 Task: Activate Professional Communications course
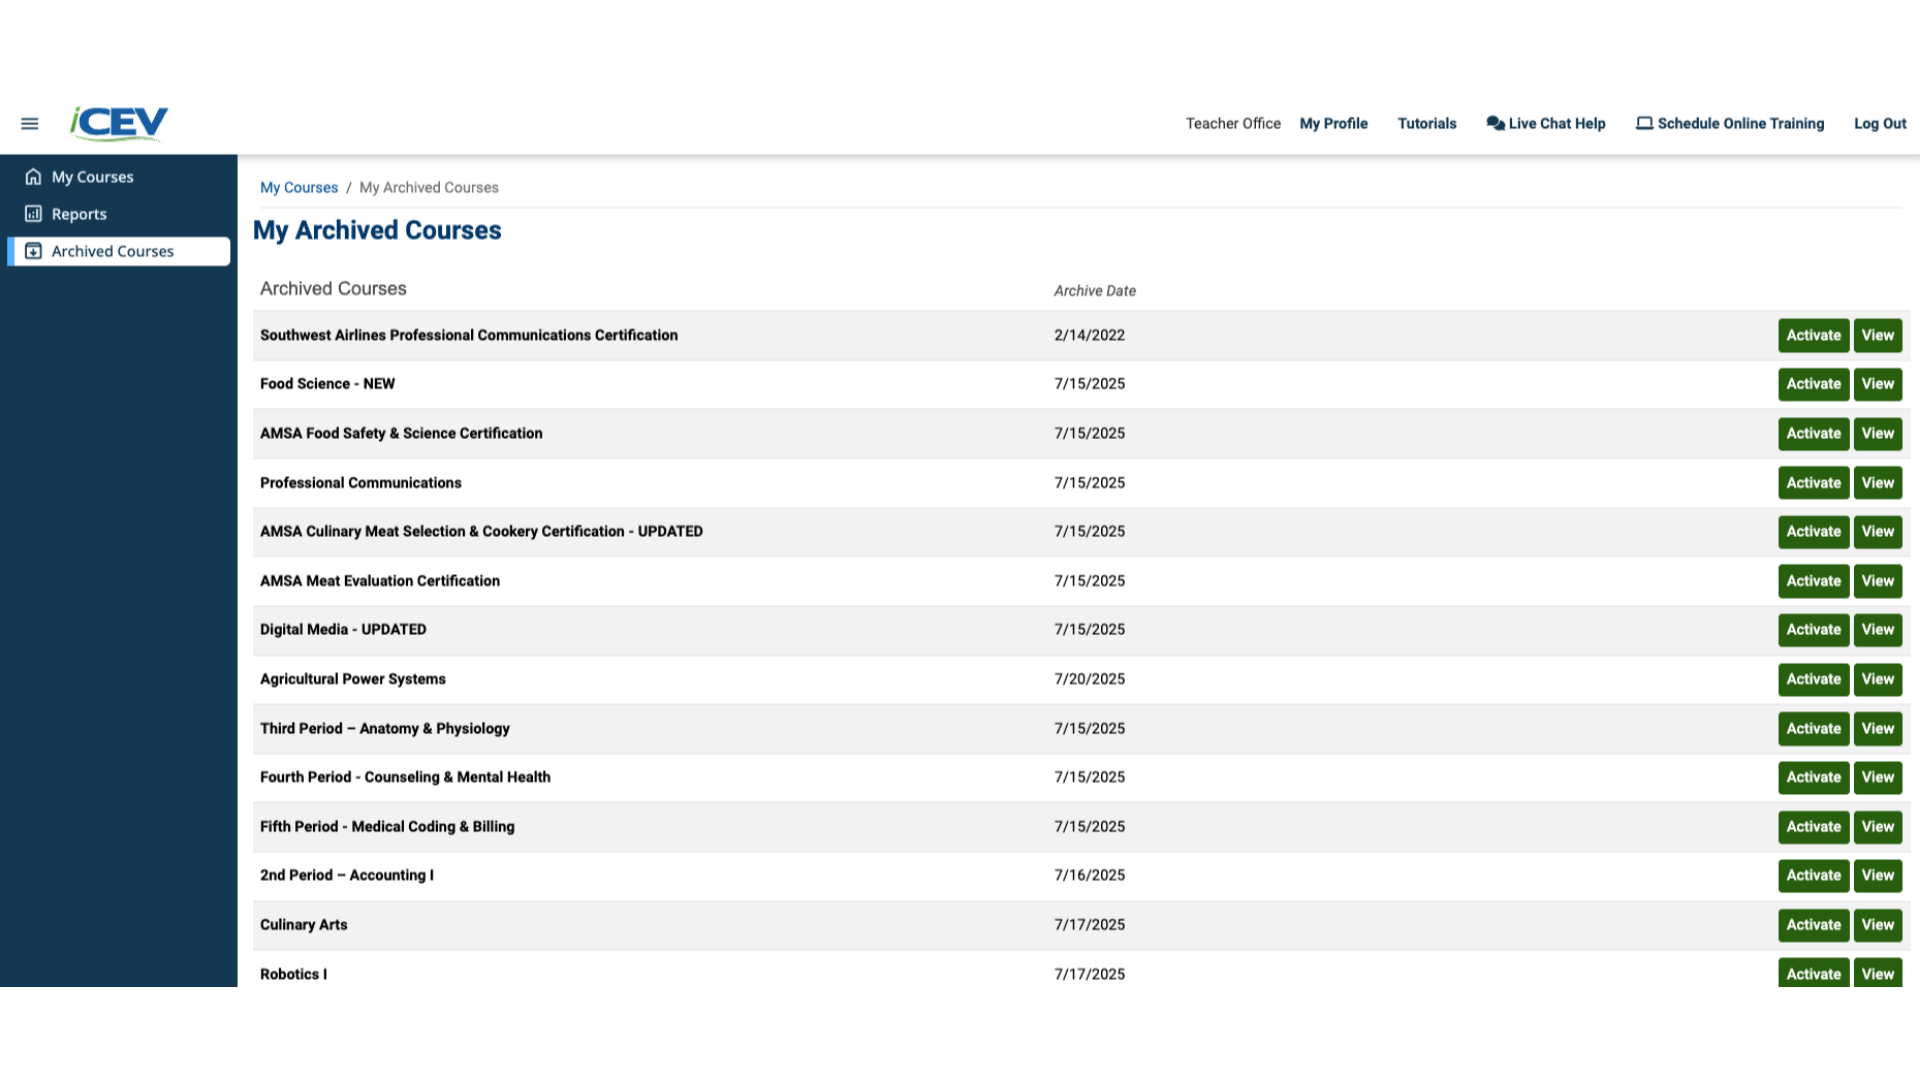point(1813,483)
